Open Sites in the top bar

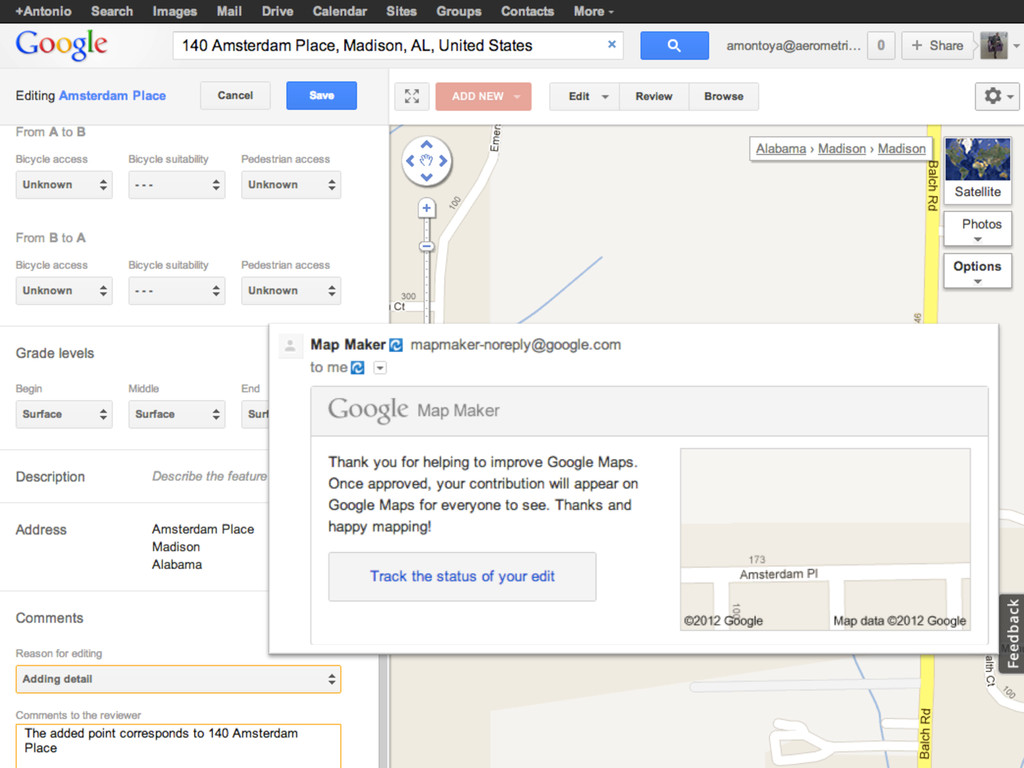pyautogui.click(x=401, y=11)
